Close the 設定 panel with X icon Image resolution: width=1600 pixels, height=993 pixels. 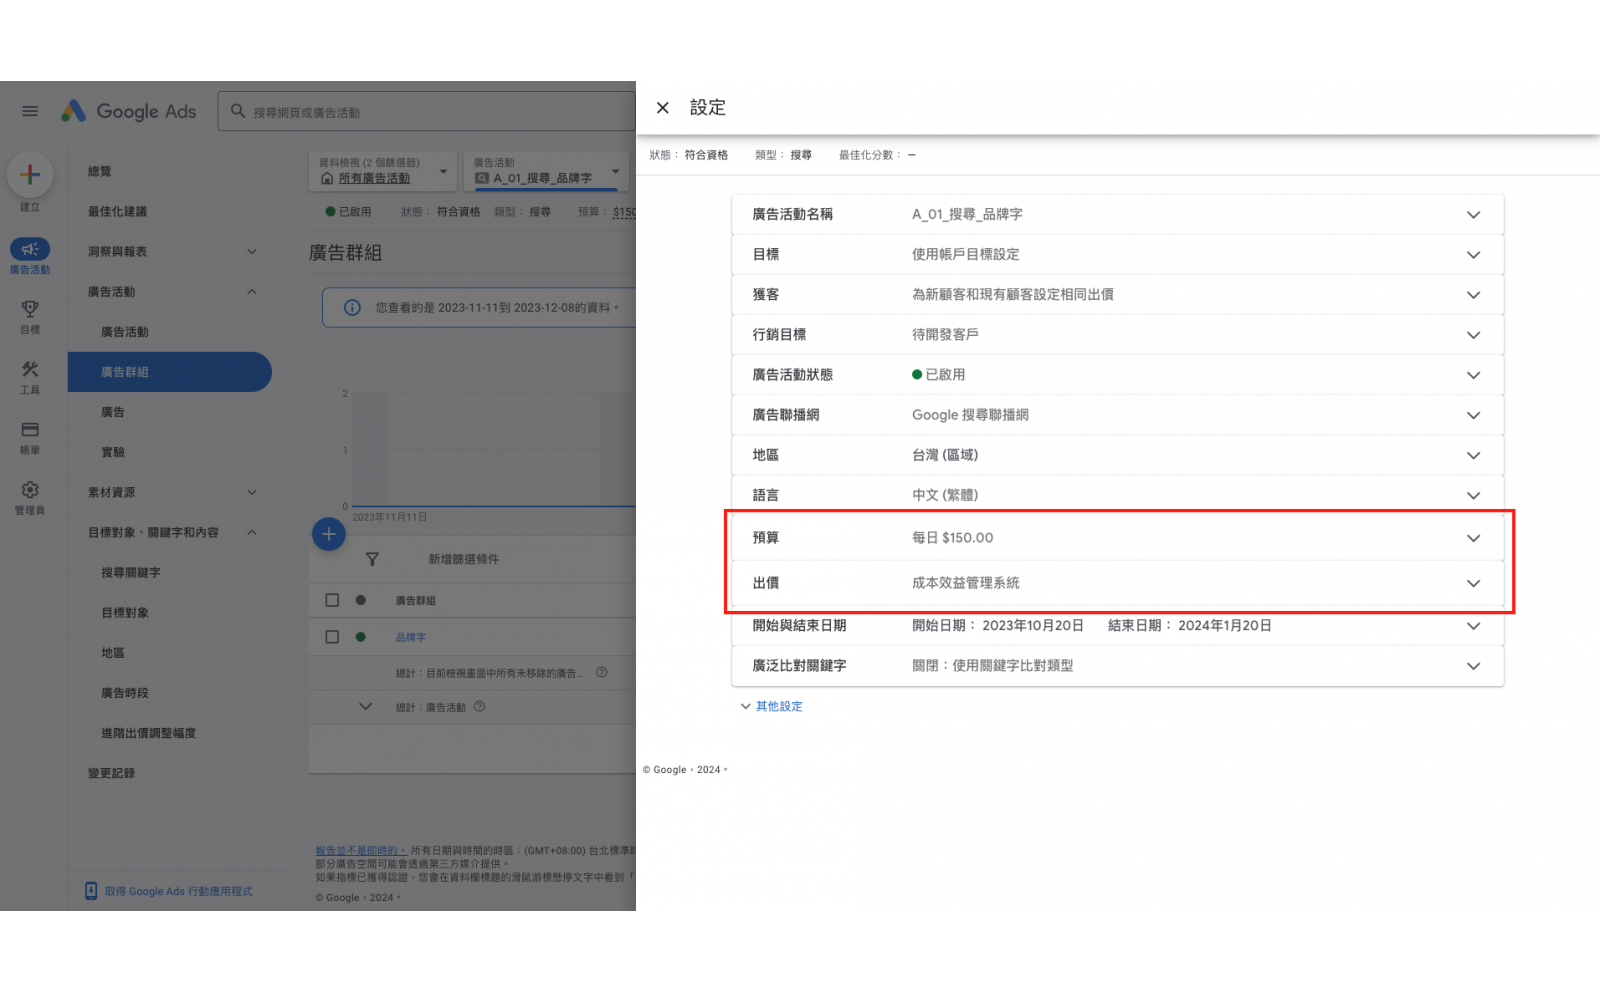tap(662, 108)
